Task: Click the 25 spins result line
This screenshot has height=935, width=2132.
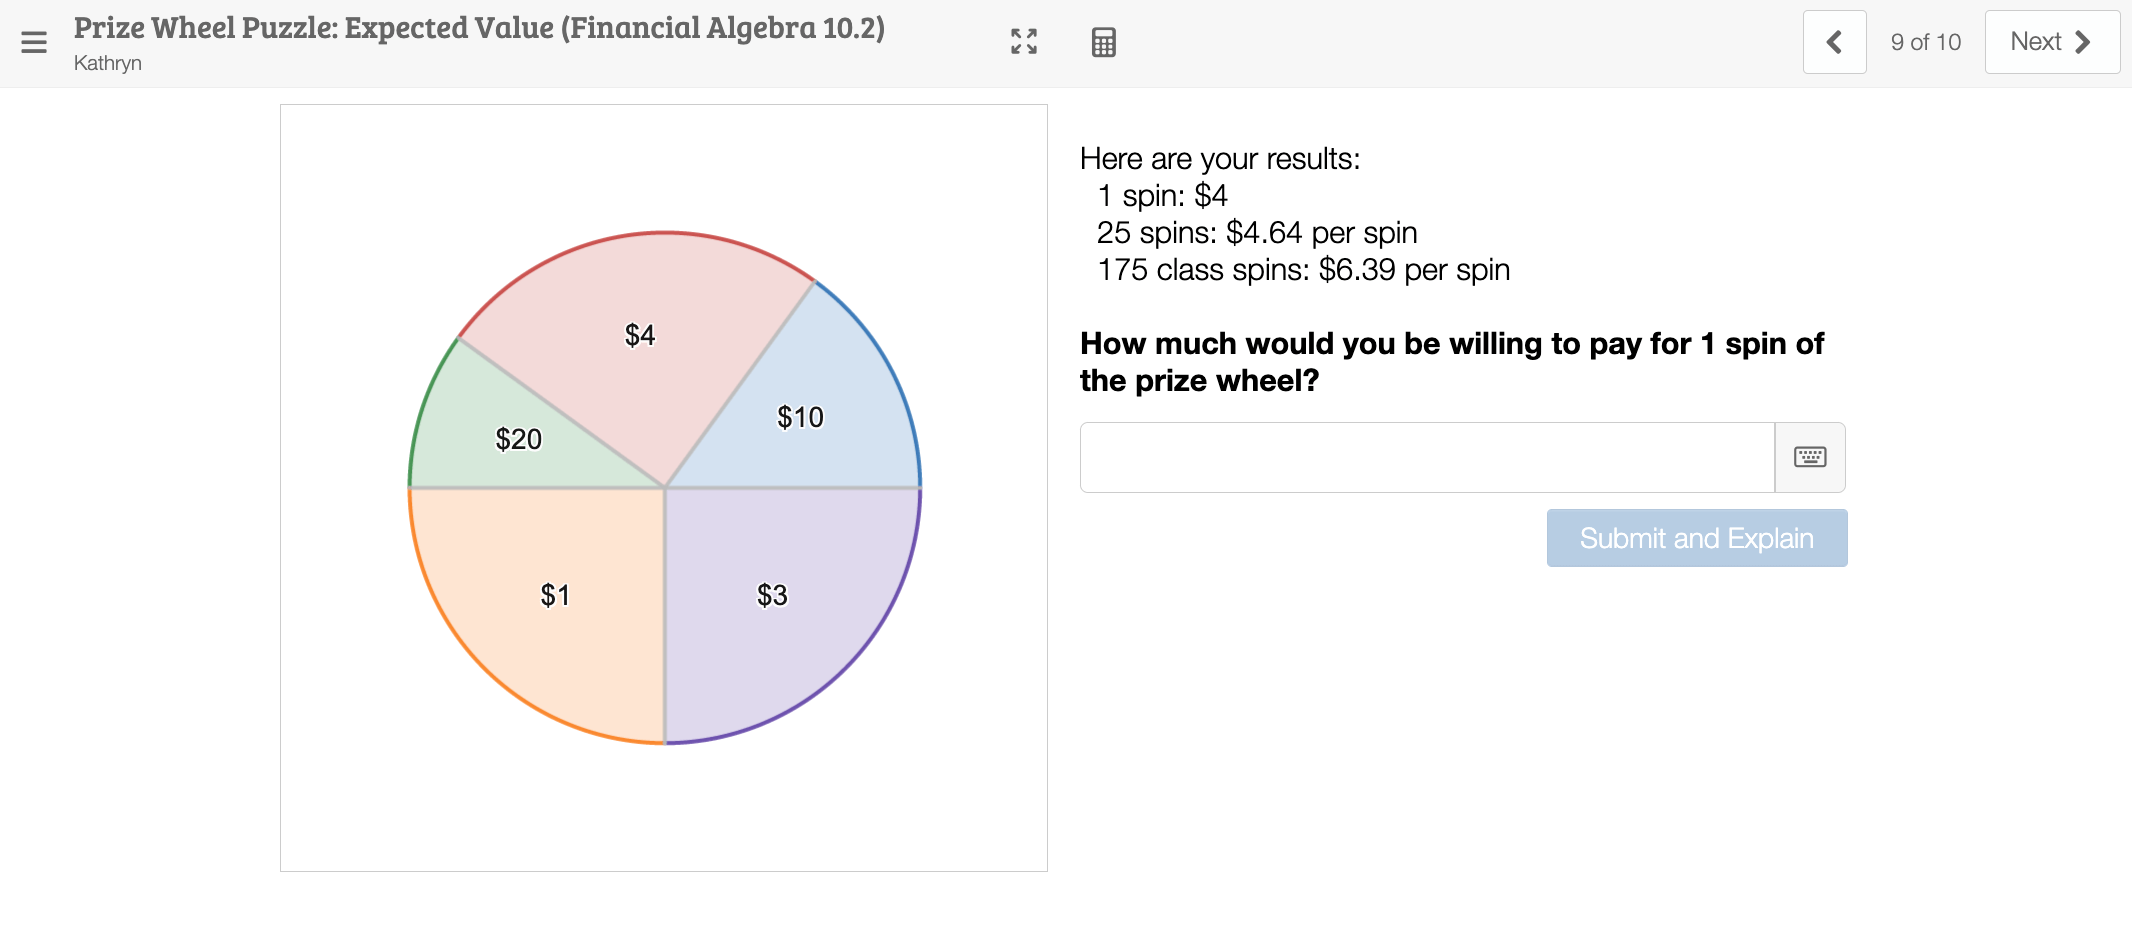Action: pyautogui.click(x=1257, y=233)
